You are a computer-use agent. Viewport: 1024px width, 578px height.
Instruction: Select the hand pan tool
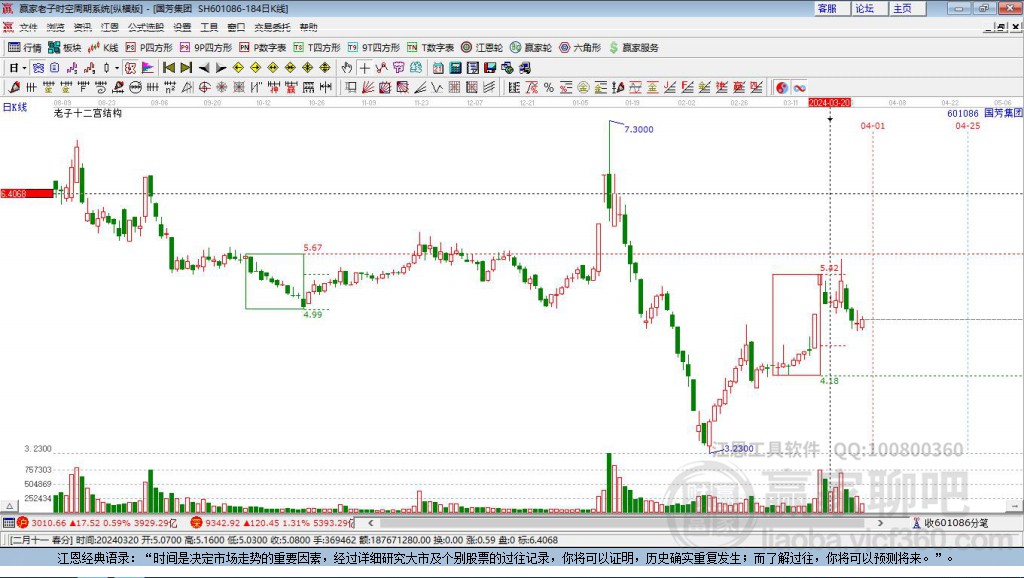(346, 68)
